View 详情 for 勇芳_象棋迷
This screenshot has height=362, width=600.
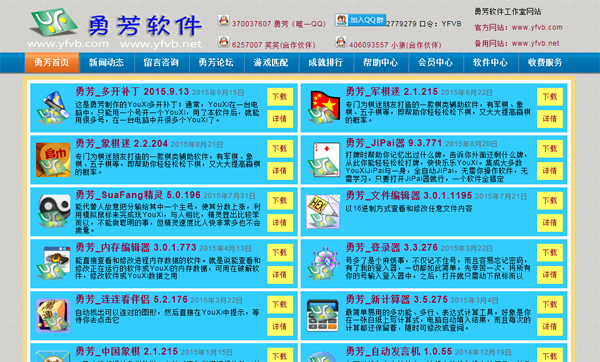[280, 171]
